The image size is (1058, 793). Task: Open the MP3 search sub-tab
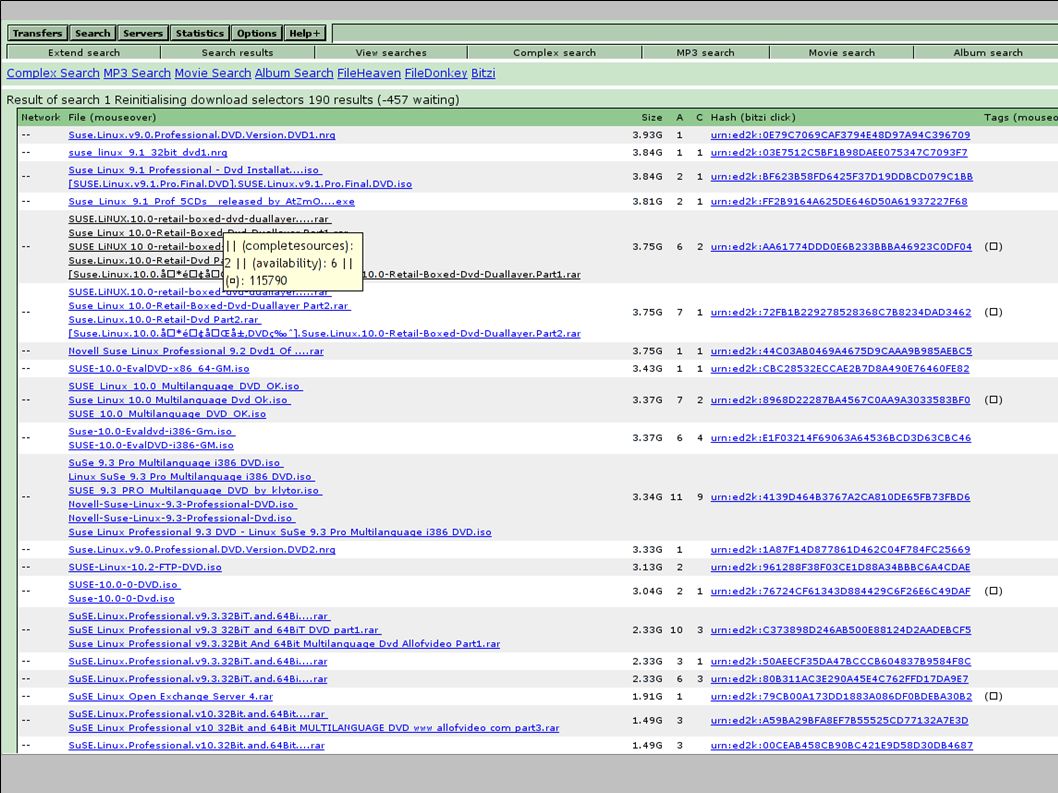[705, 53]
